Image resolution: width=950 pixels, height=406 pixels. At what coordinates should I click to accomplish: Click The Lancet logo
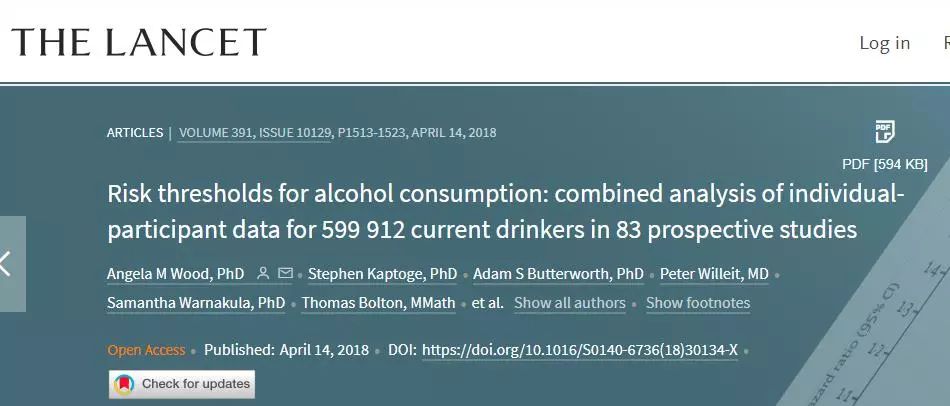pyautogui.click(x=138, y=42)
